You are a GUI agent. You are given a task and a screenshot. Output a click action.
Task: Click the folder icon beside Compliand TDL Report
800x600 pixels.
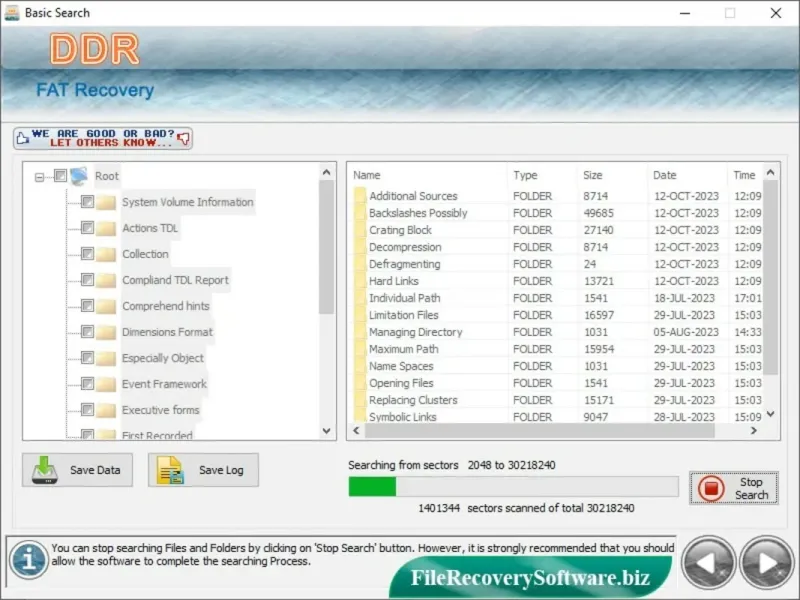coord(106,280)
